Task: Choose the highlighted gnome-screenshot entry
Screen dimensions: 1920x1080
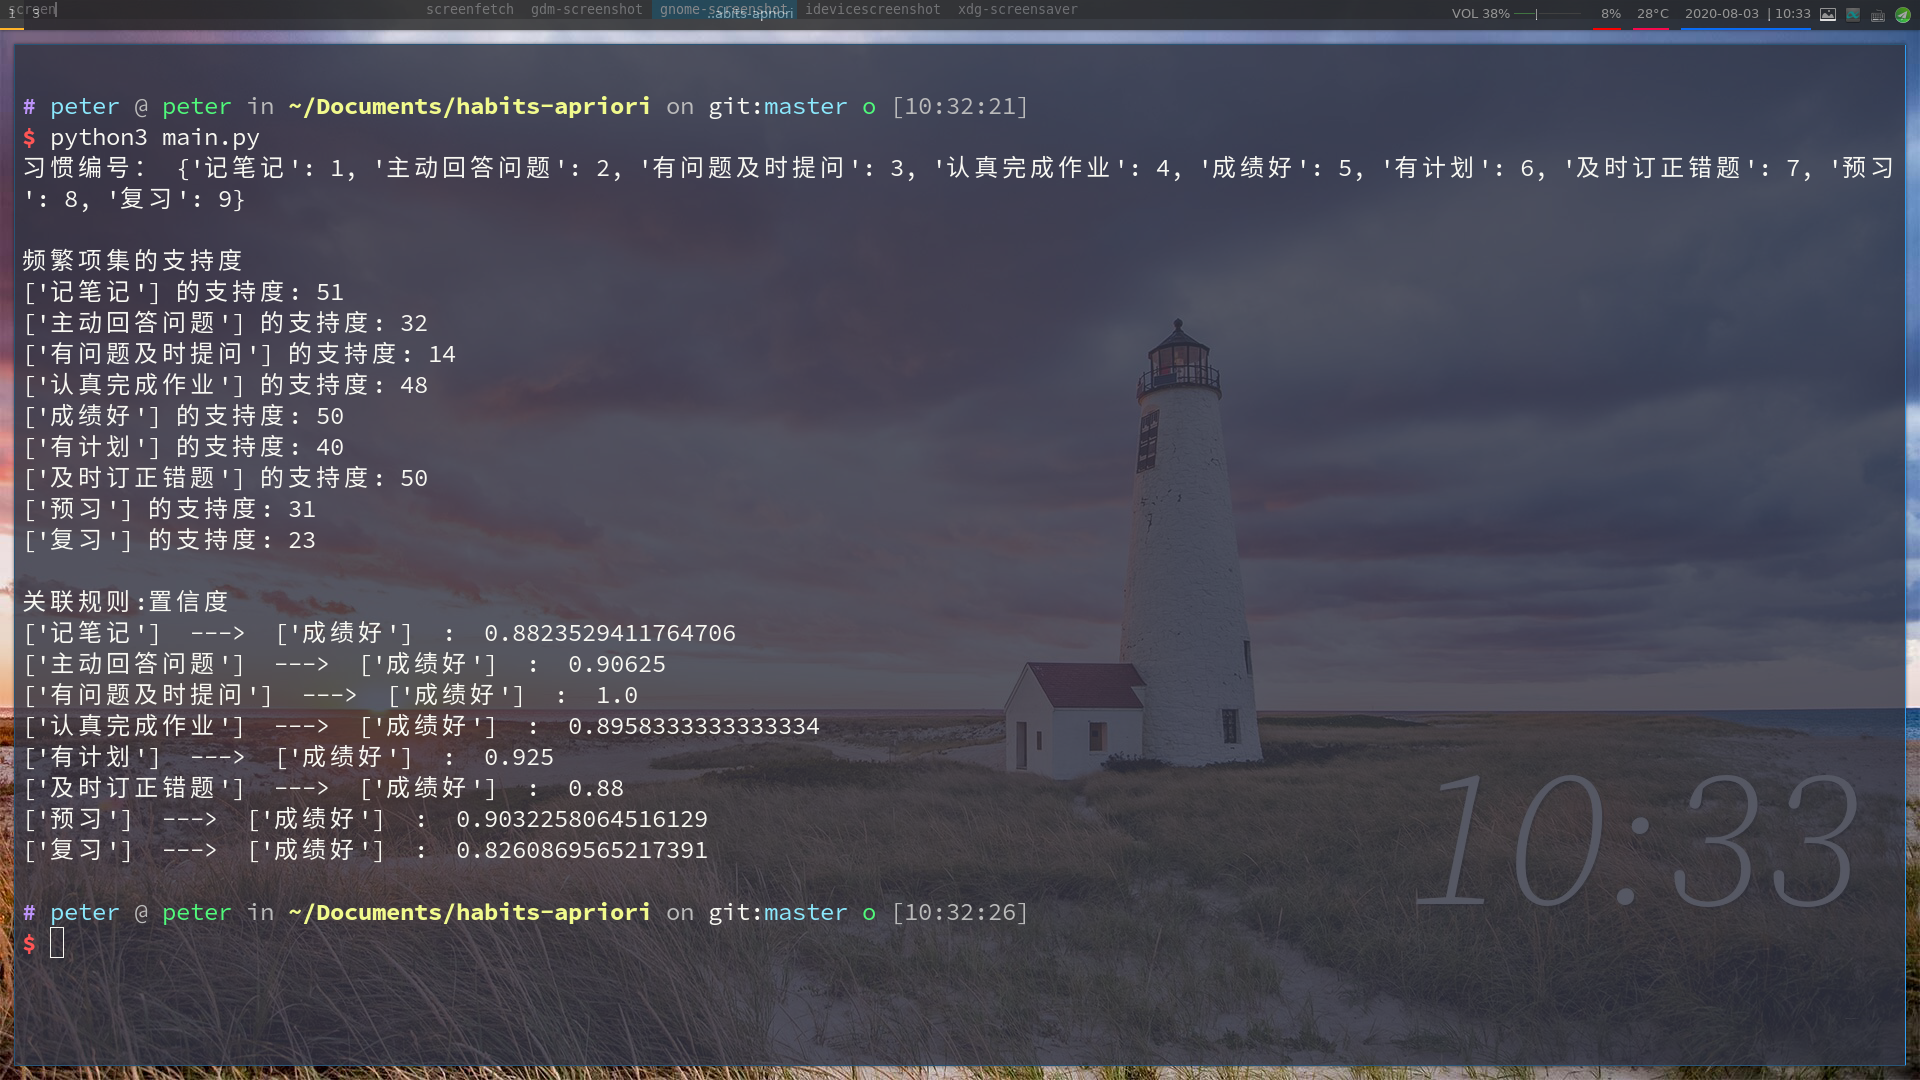Action: (x=723, y=9)
